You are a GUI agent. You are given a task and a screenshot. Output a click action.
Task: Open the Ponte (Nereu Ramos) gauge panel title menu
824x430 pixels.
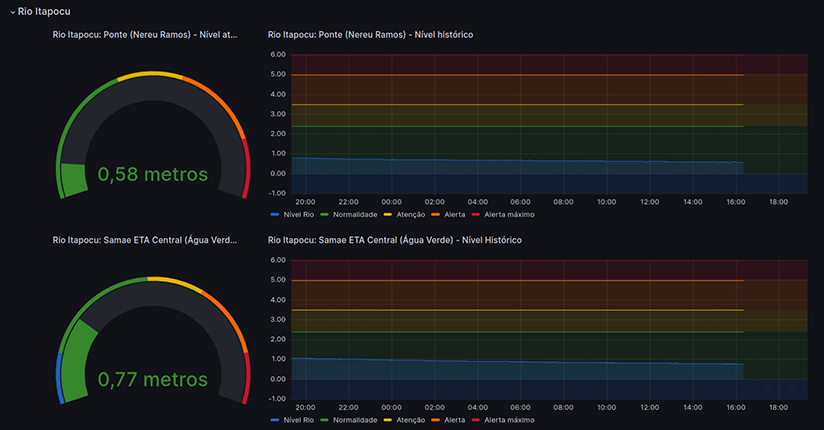click(145, 35)
